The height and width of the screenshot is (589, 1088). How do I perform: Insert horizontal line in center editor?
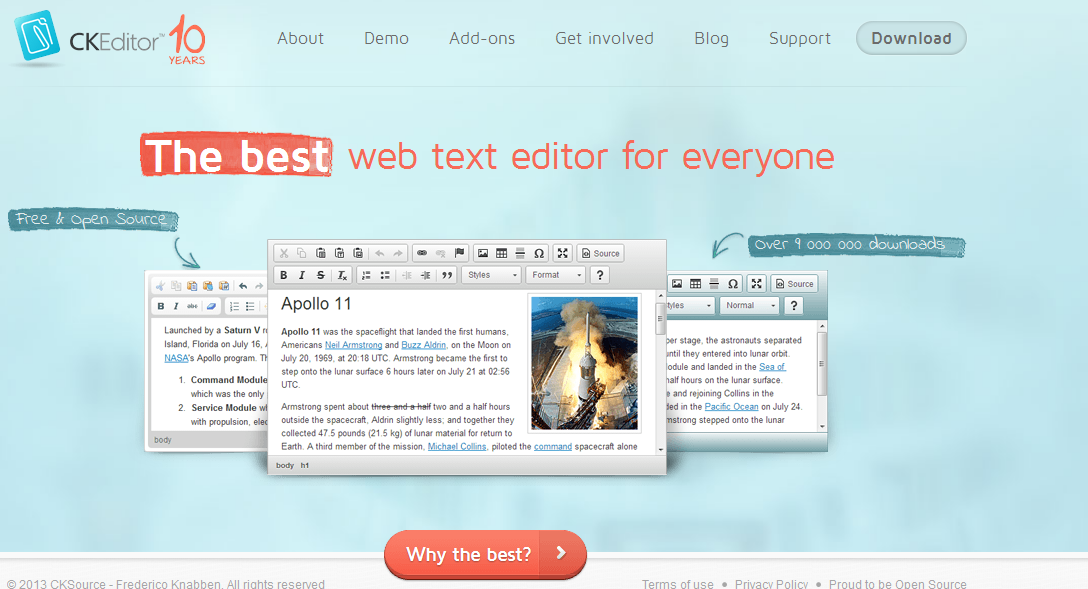tap(520, 253)
